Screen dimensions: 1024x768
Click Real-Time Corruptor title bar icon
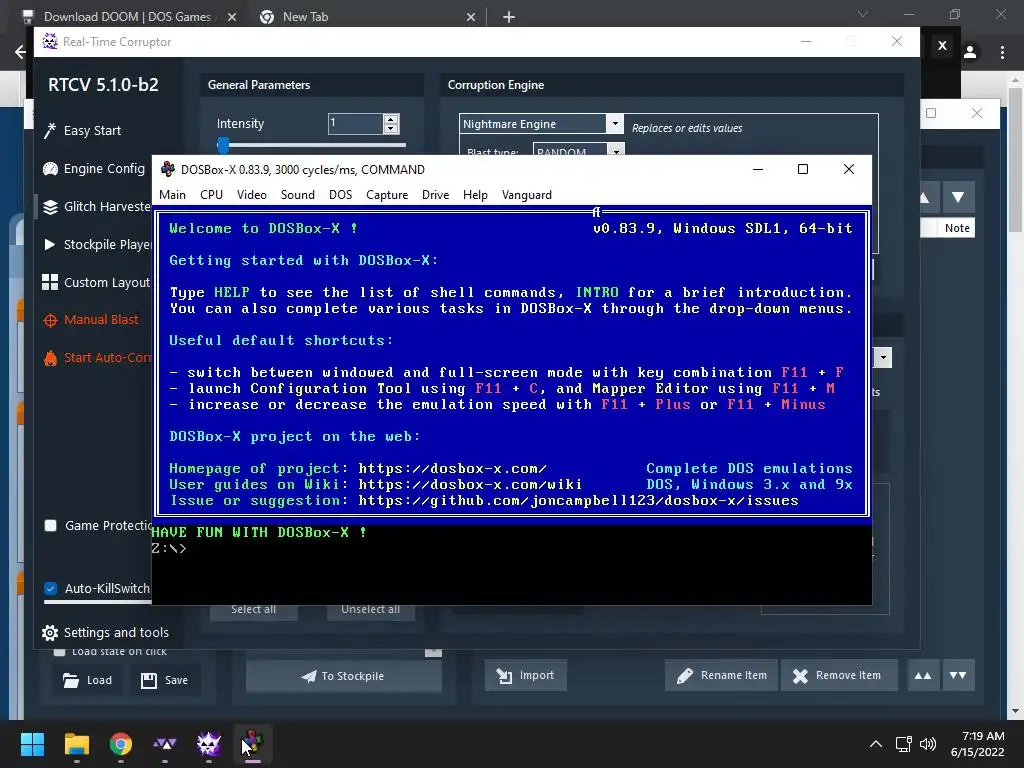[x=50, y=41]
